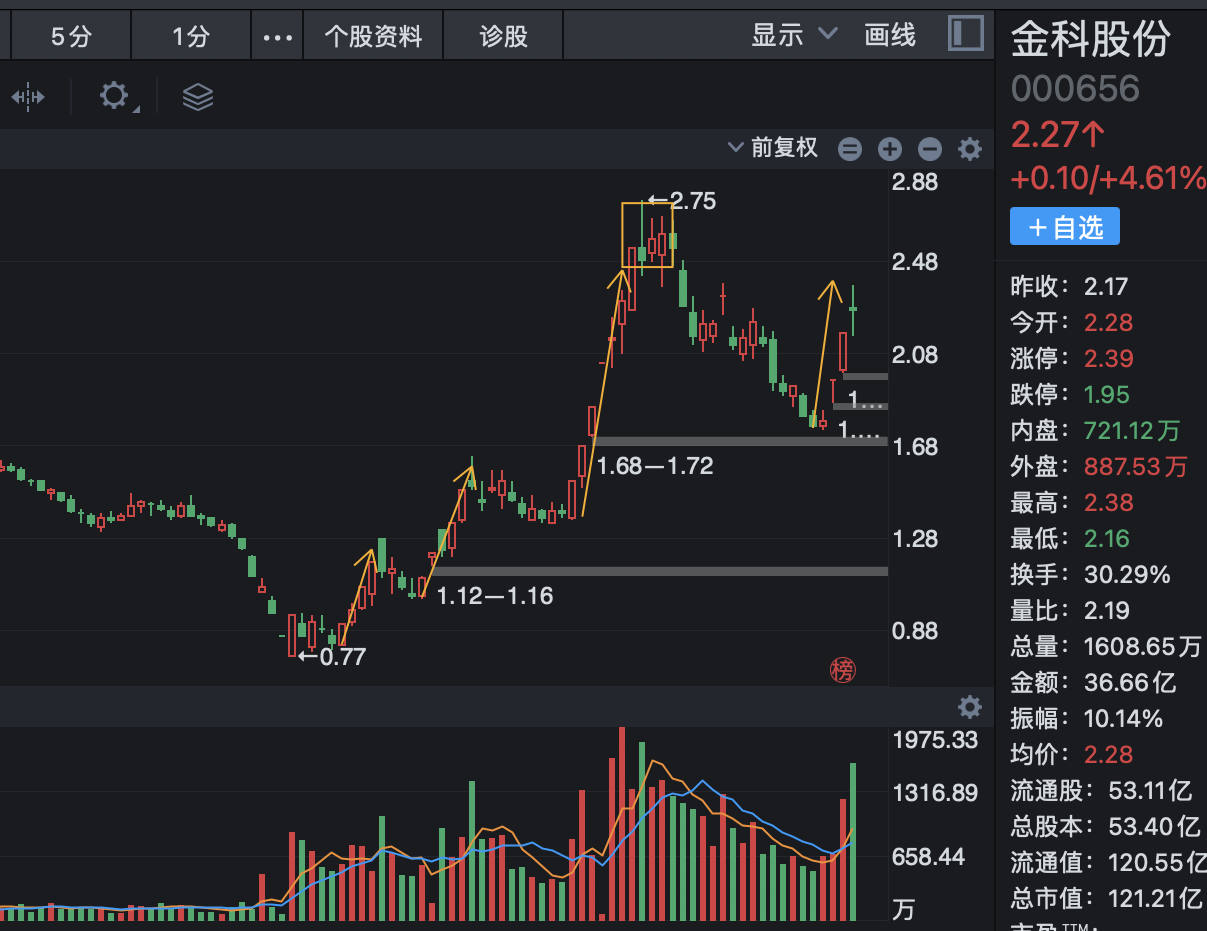Open volume panel settings gear
The height and width of the screenshot is (931, 1207).
point(969,706)
